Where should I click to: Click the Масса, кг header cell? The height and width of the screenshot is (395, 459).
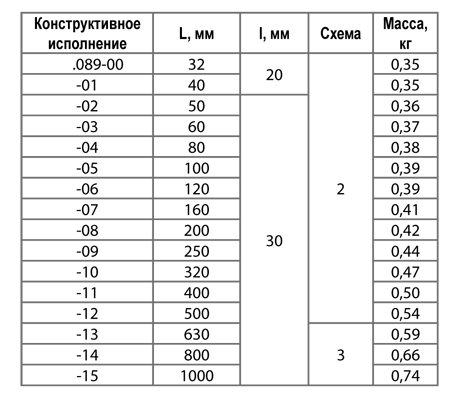tap(405, 33)
